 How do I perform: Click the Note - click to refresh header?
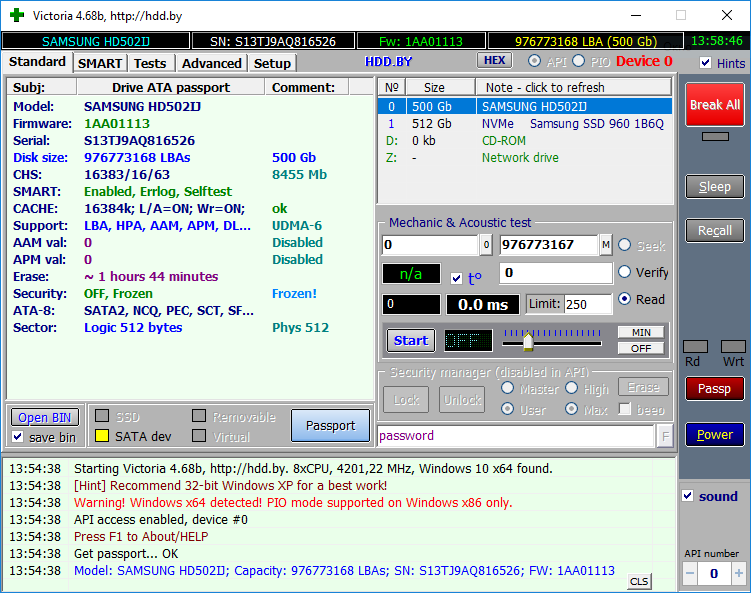573,87
